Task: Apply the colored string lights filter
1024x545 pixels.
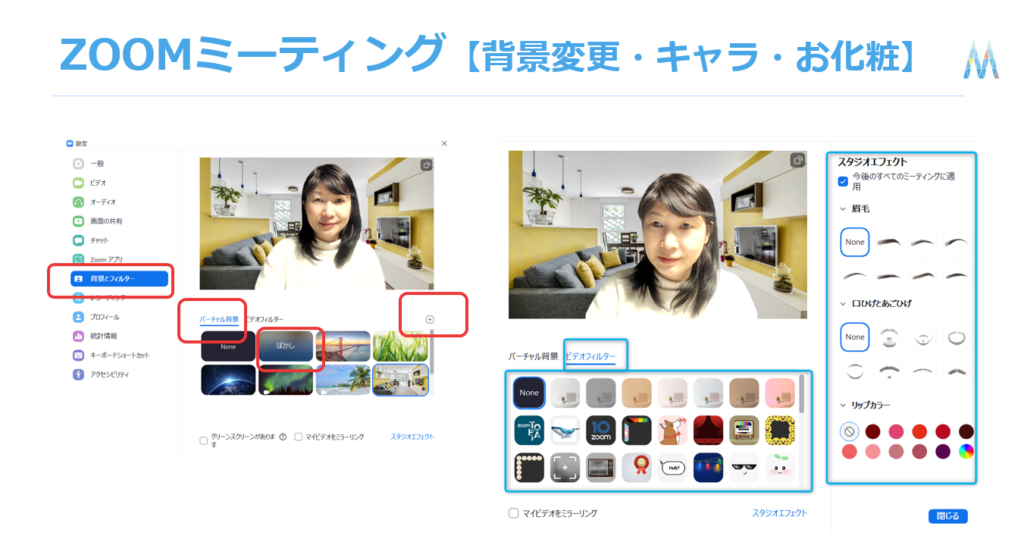Action: (x=709, y=468)
